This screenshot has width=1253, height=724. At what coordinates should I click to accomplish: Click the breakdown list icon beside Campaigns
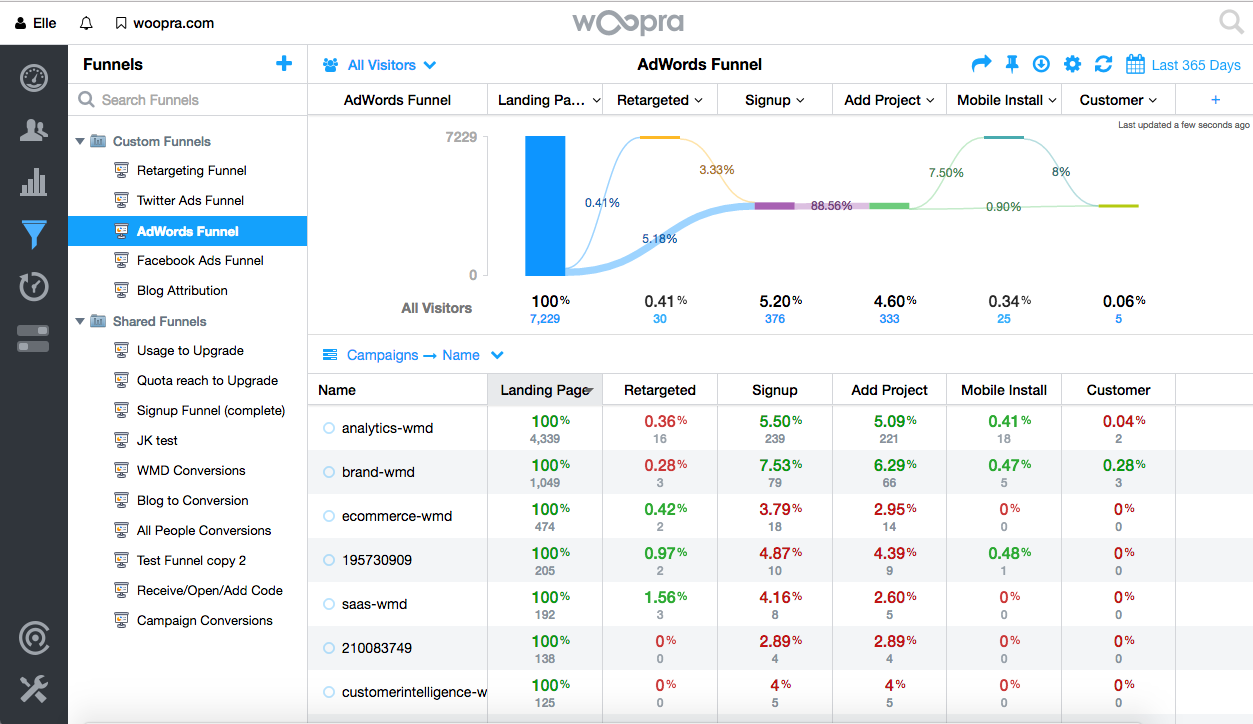330,355
